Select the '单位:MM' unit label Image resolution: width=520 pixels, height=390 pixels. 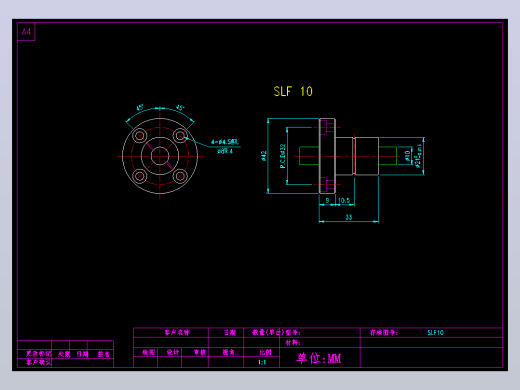point(319,358)
